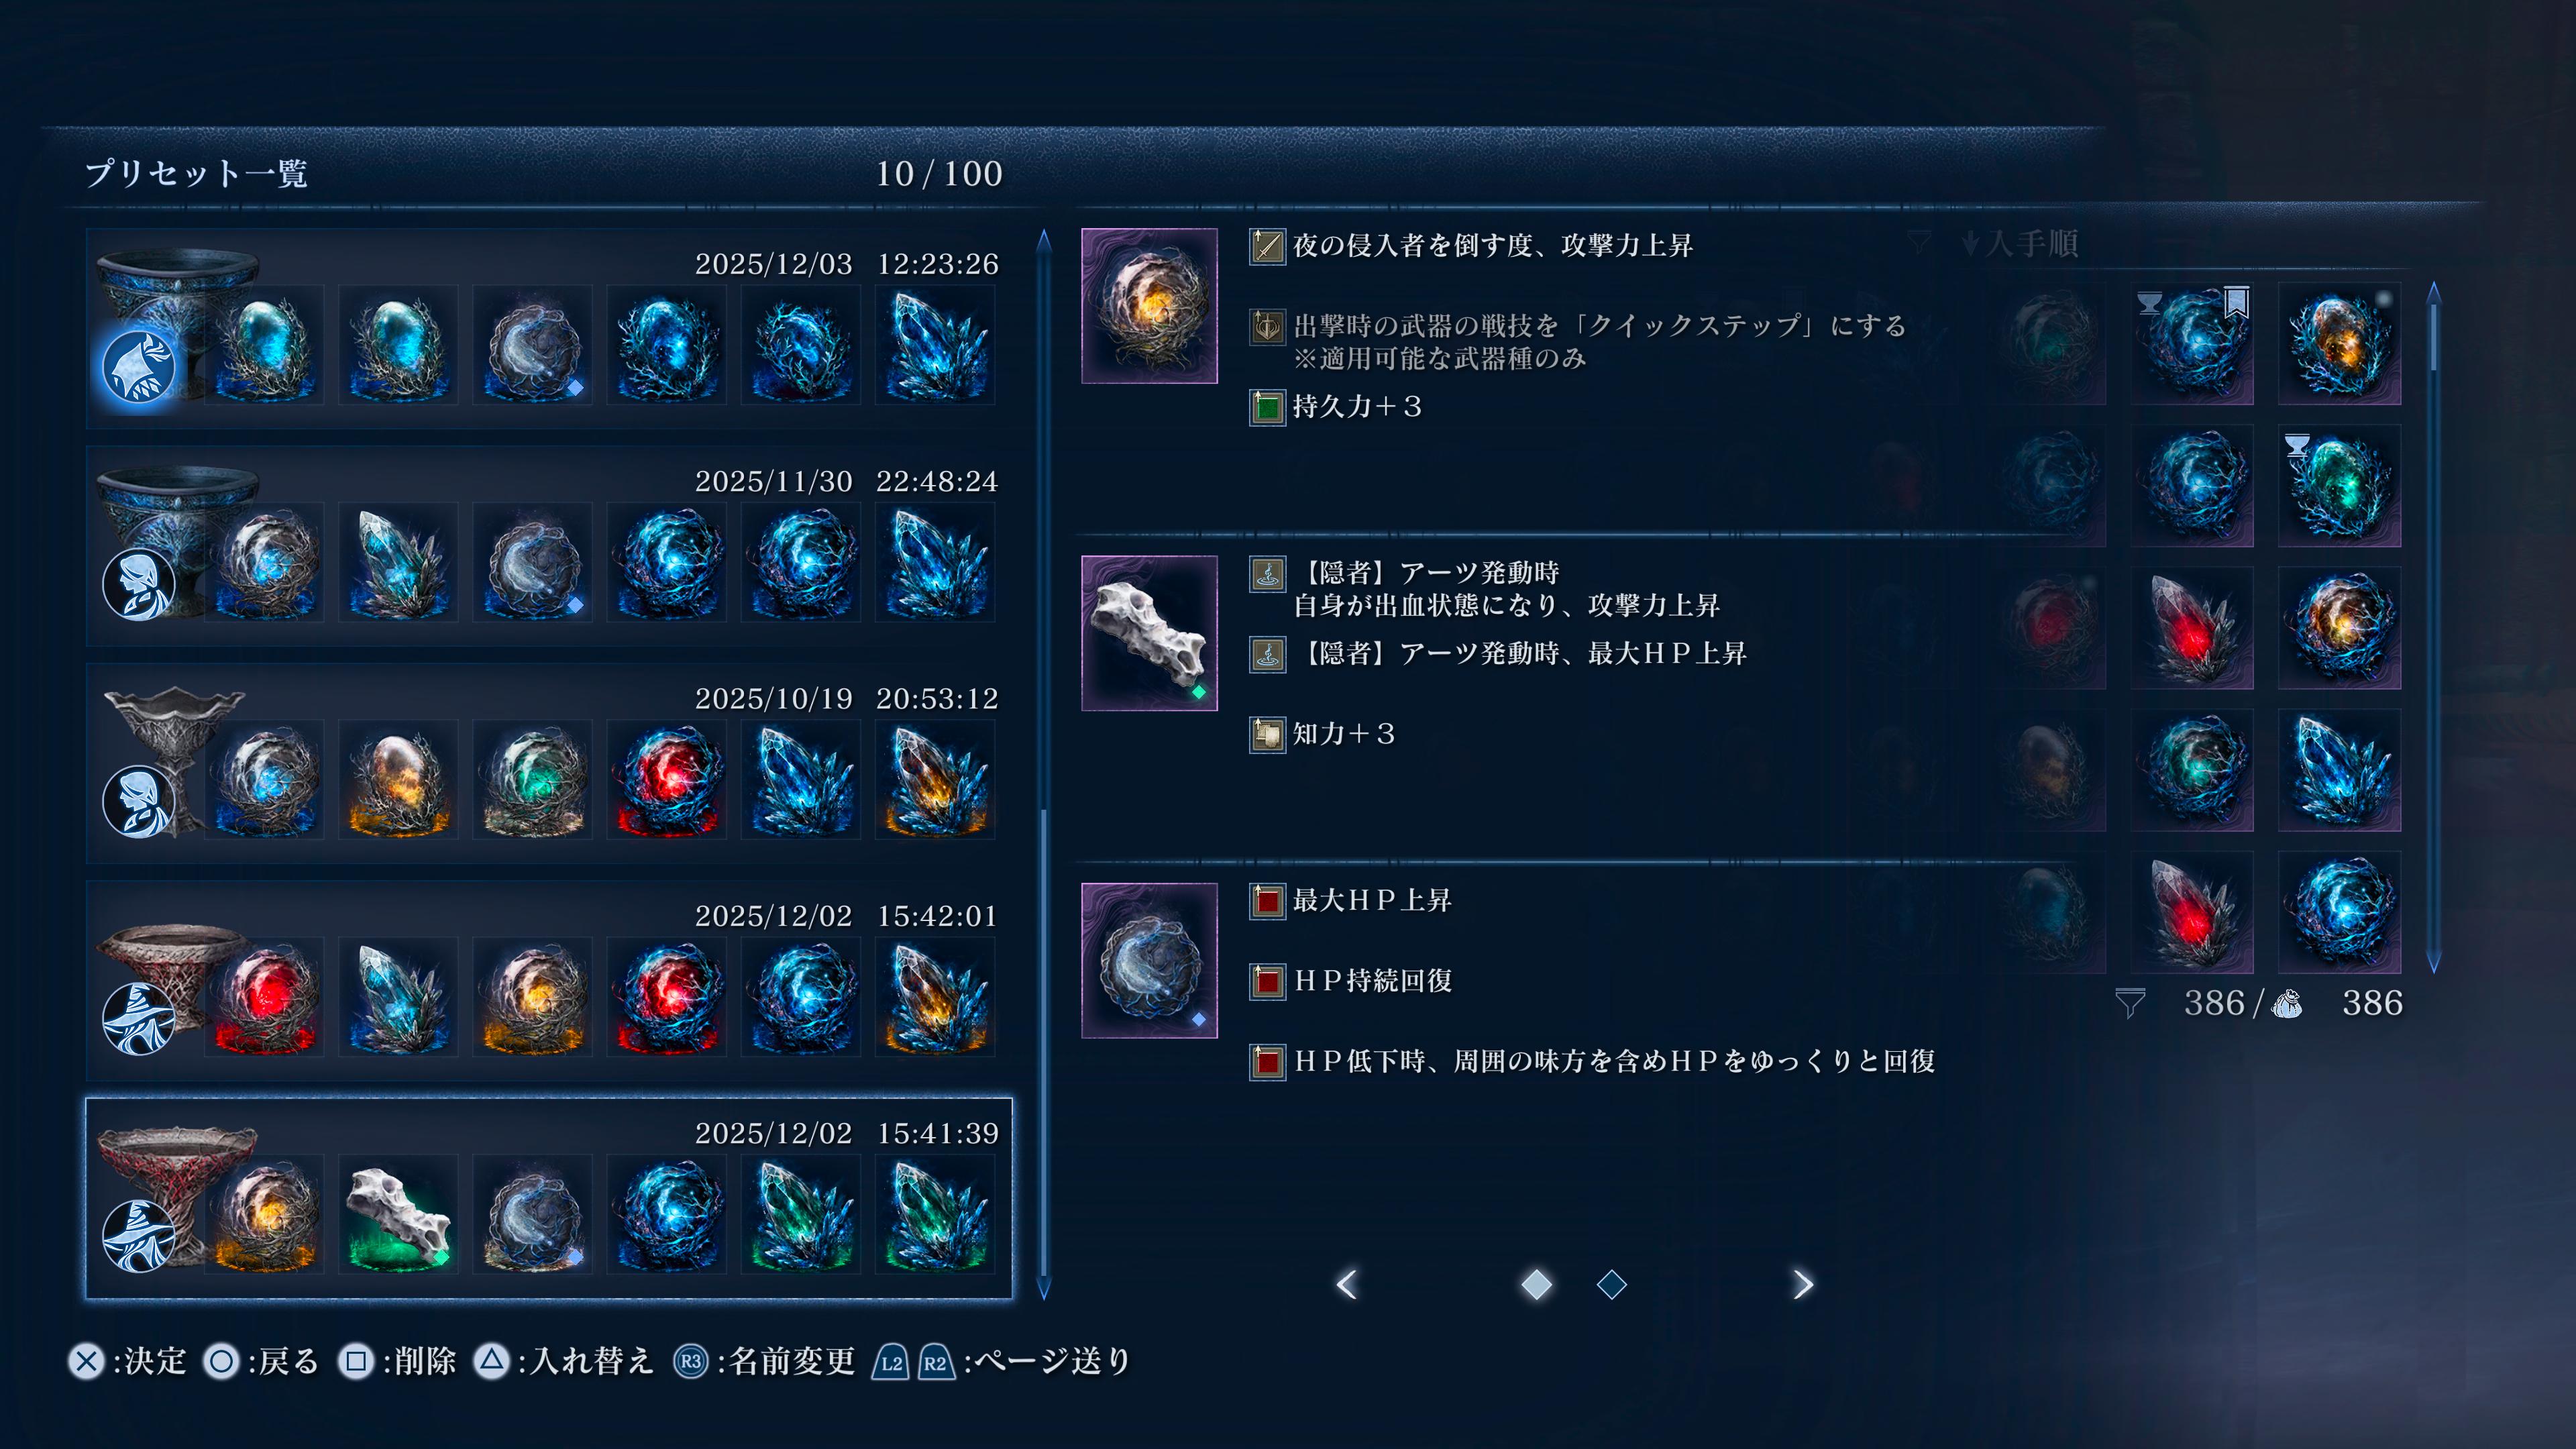Image resolution: width=2576 pixels, height=1449 pixels.
Task: Select the bookmarked blue relic in inventory grid
Action: click(x=2192, y=344)
